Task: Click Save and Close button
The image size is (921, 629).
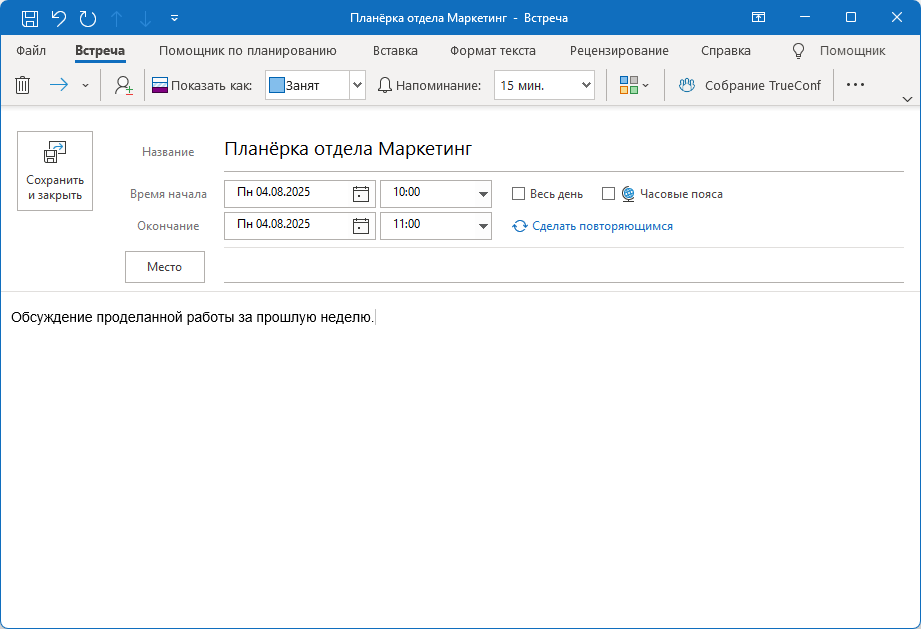Action: pos(55,171)
